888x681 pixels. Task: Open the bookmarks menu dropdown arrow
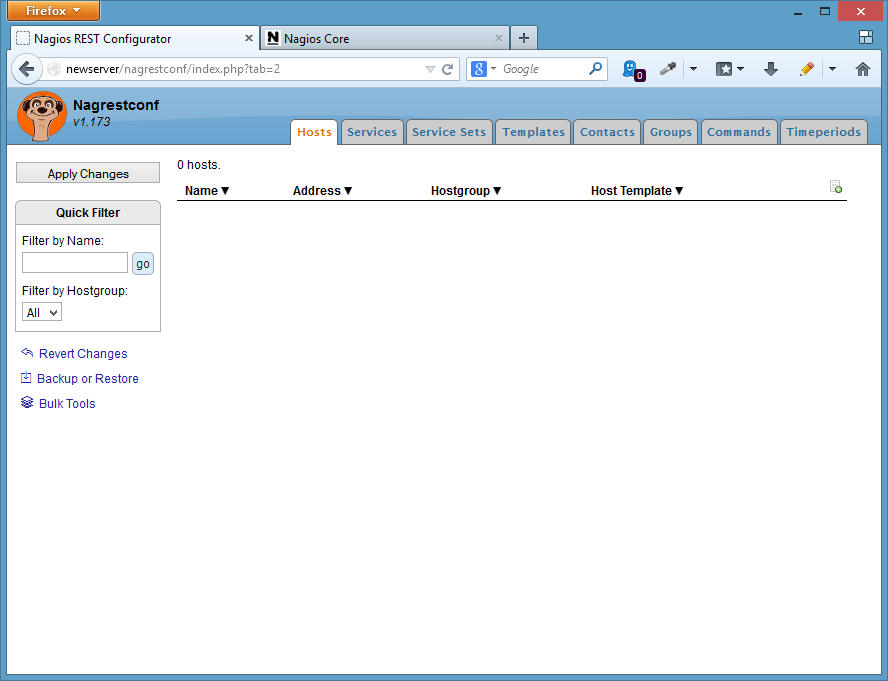pyautogui.click(x=740, y=69)
